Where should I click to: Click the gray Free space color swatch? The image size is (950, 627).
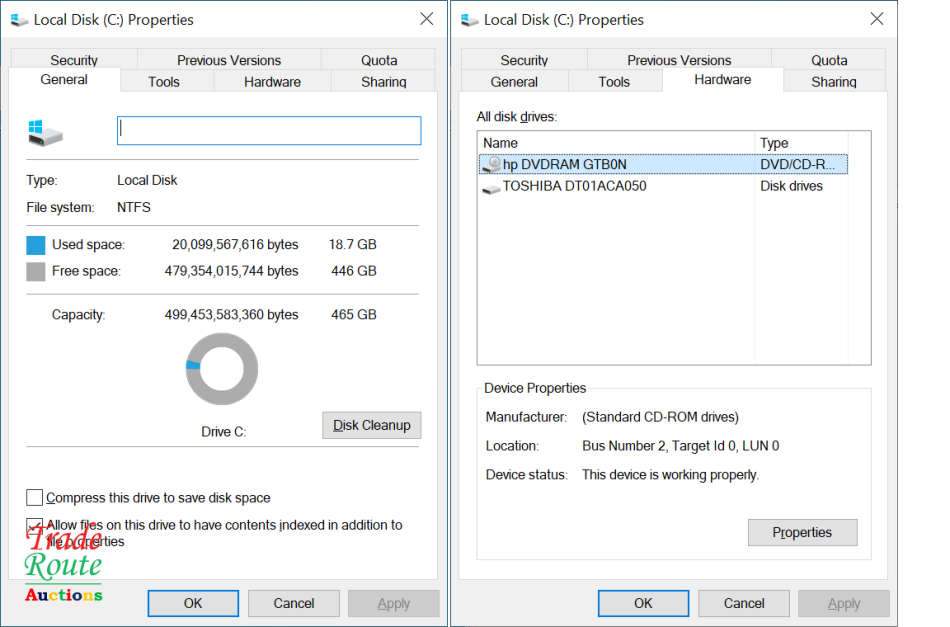pos(36,271)
